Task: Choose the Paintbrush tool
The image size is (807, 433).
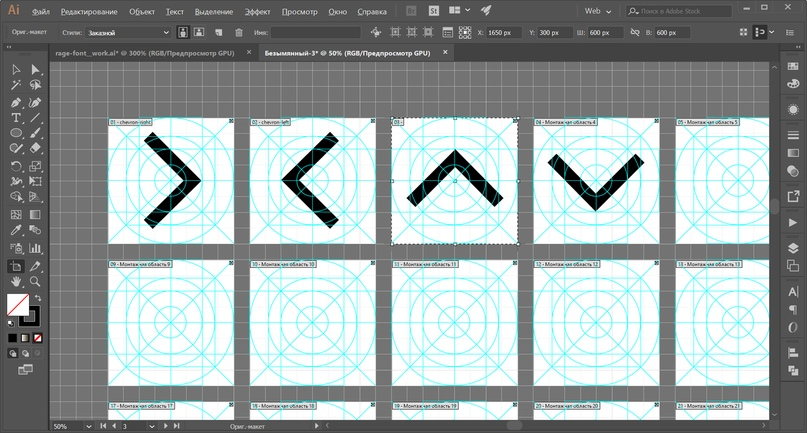Action: [x=35, y=133]
